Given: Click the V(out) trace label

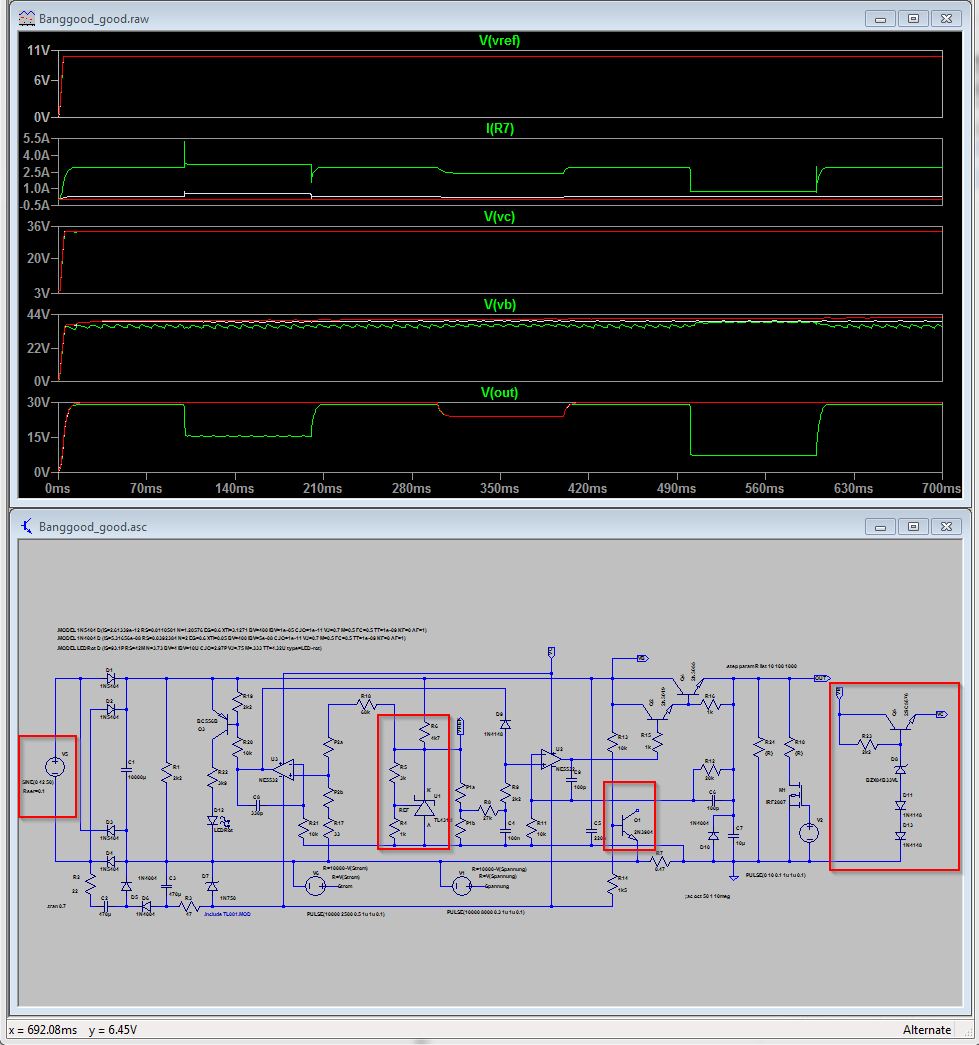Looking at the screenshot, I should [x=499, y=393].
